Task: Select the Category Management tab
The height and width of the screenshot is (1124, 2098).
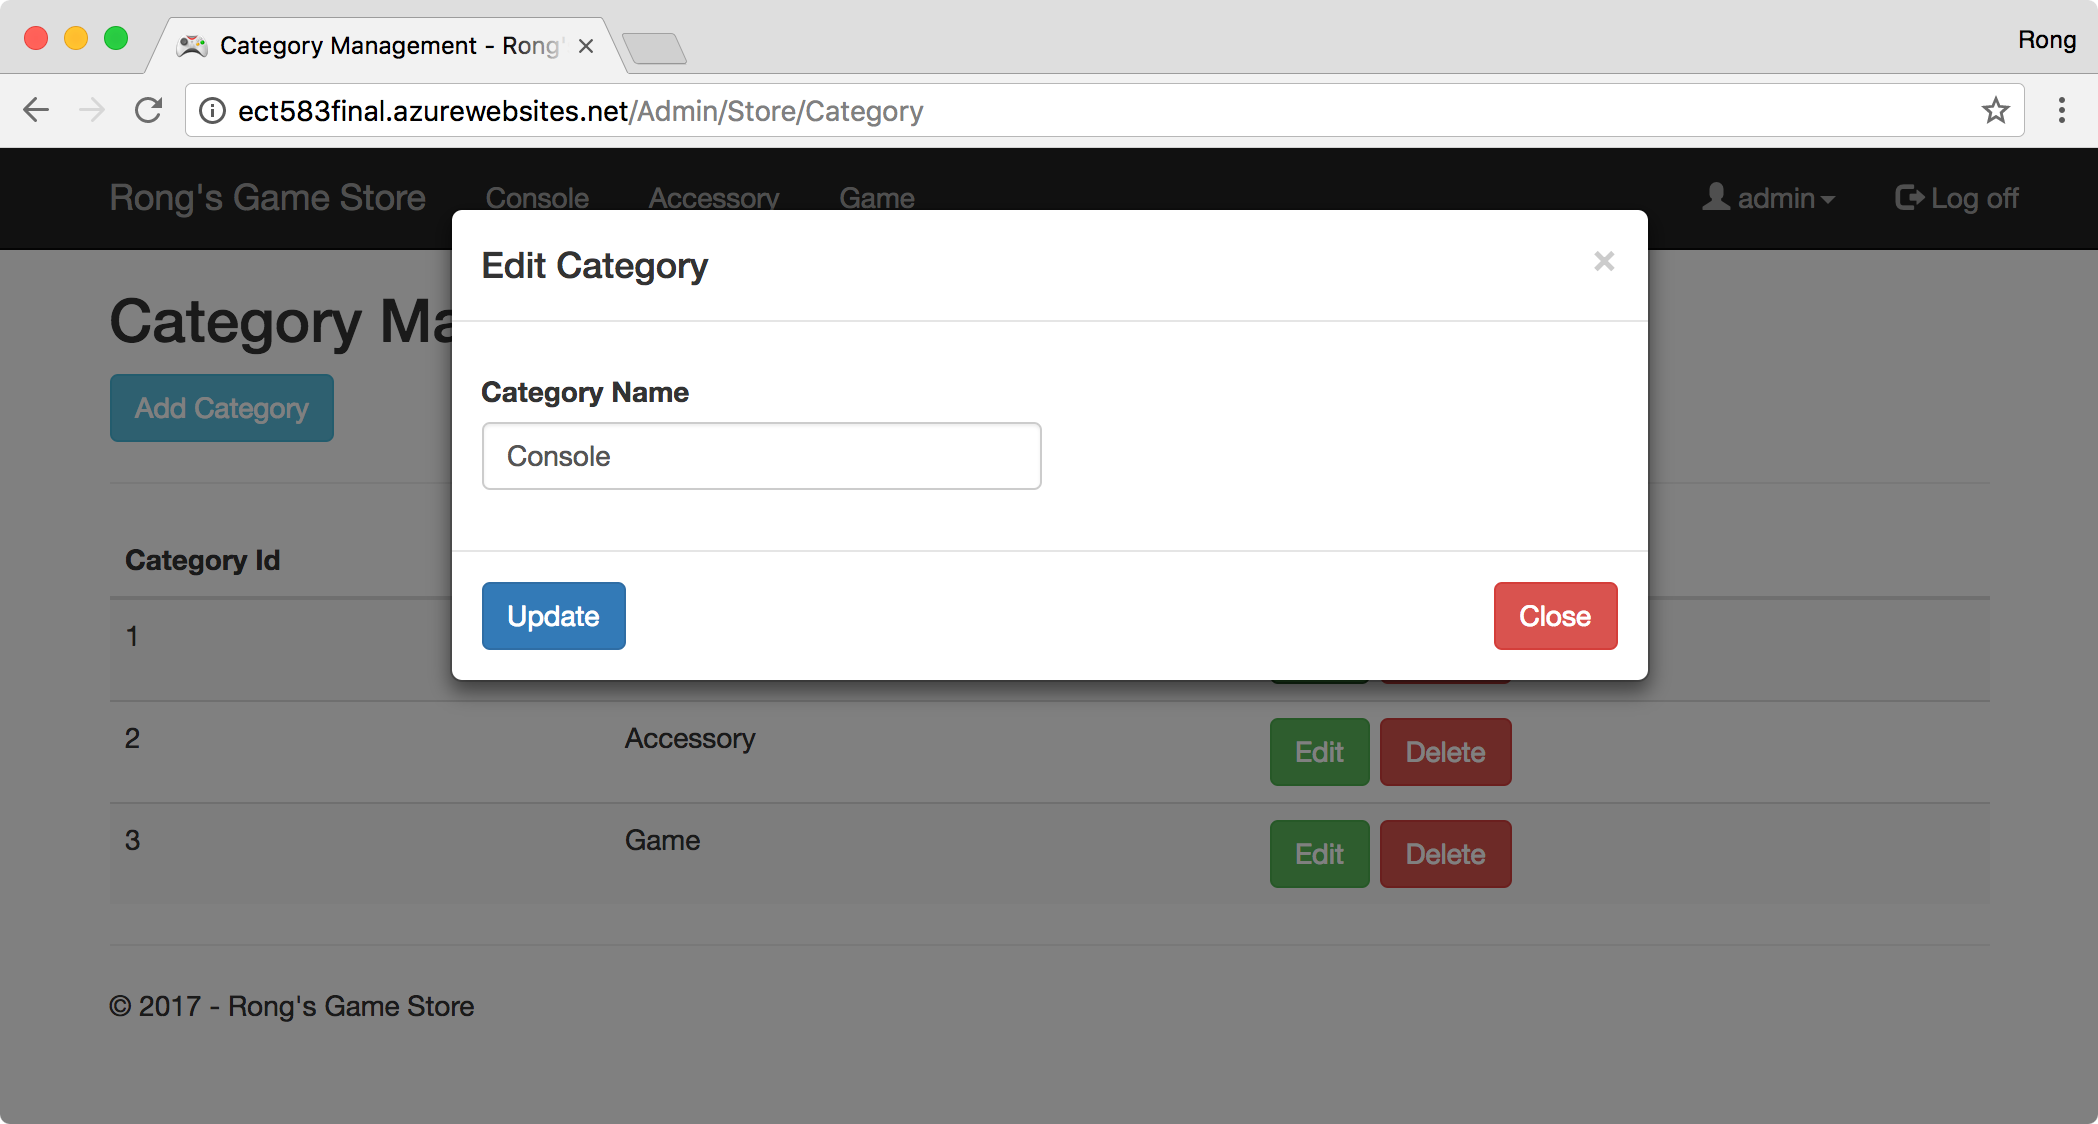Action: pos(388,46)
